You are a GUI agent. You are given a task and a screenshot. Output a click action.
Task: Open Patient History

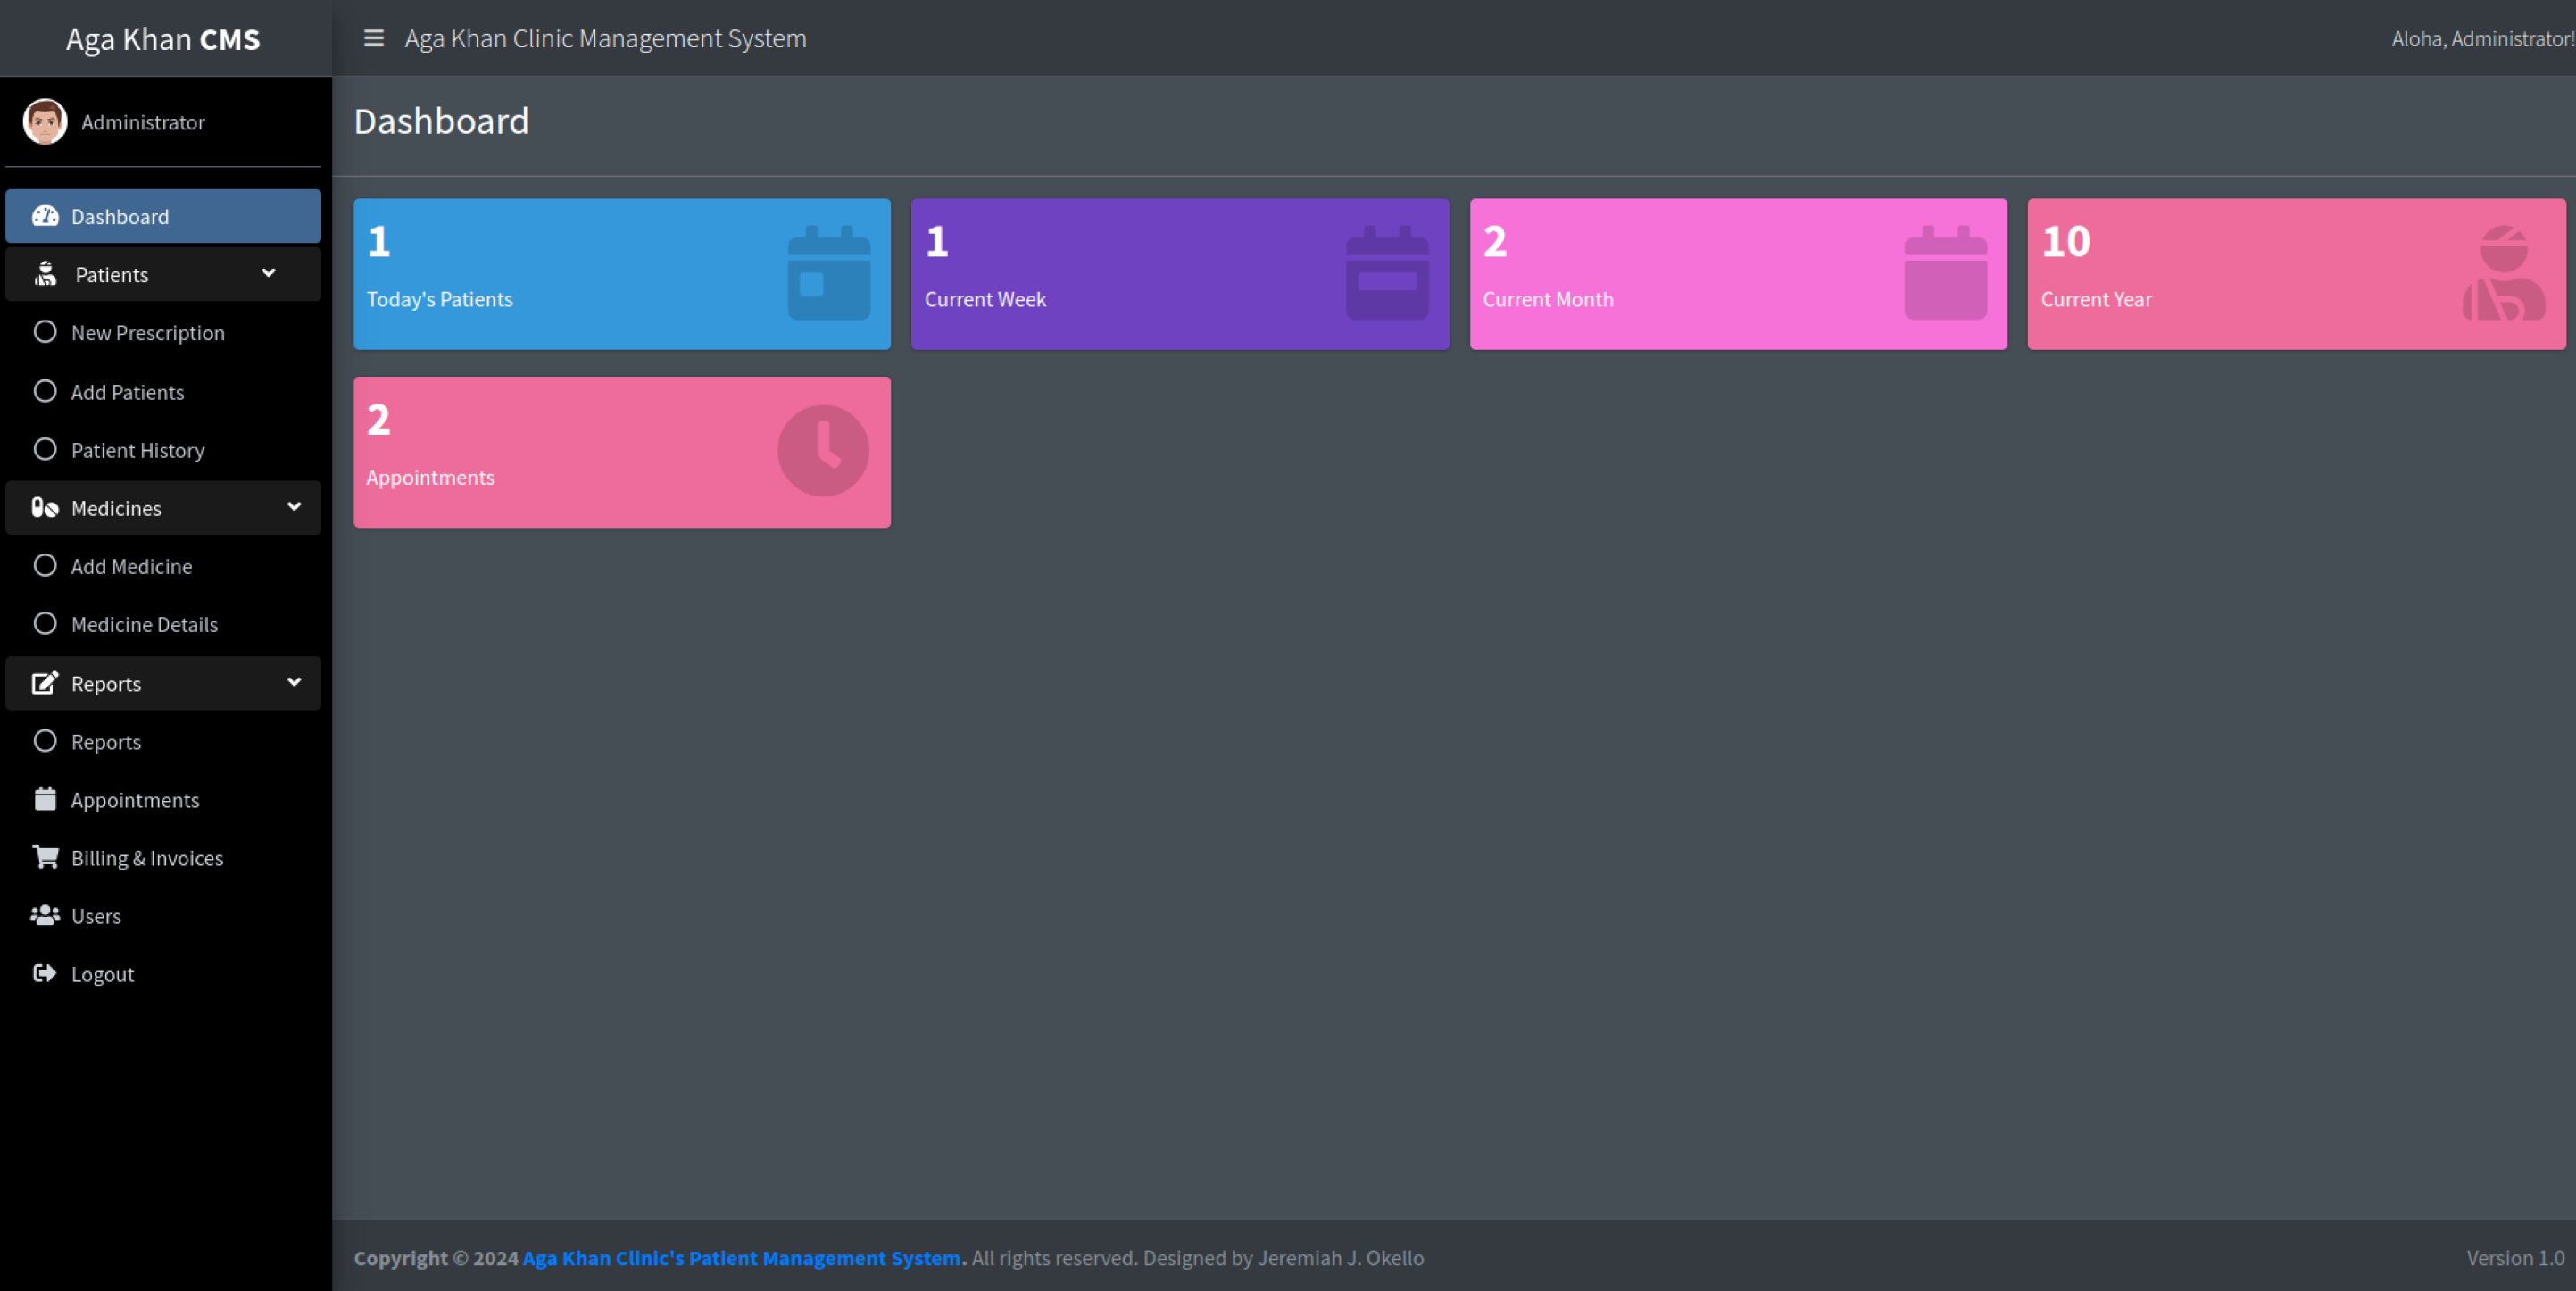[163, 450]
